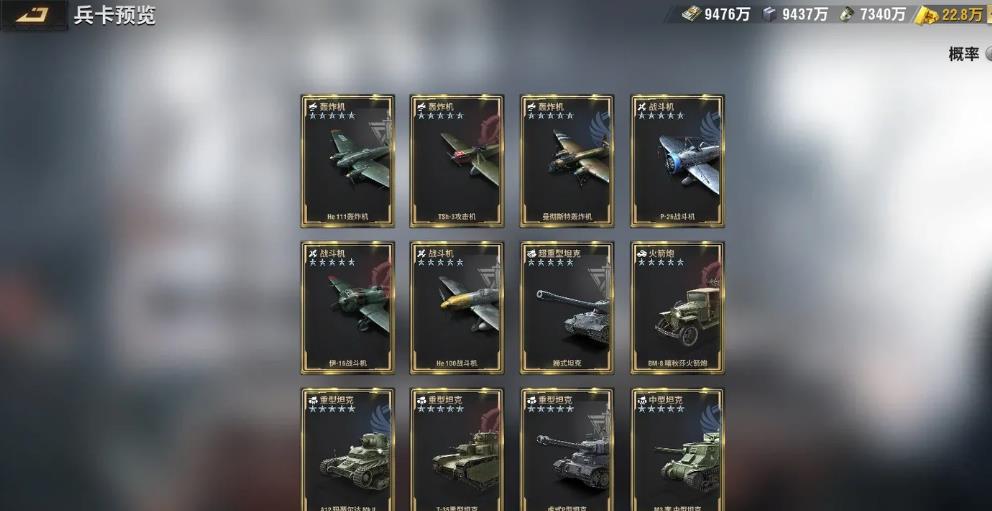Click the back arrow icon
This screenshot has width=992, height=511.
click(x=34, y=15)
